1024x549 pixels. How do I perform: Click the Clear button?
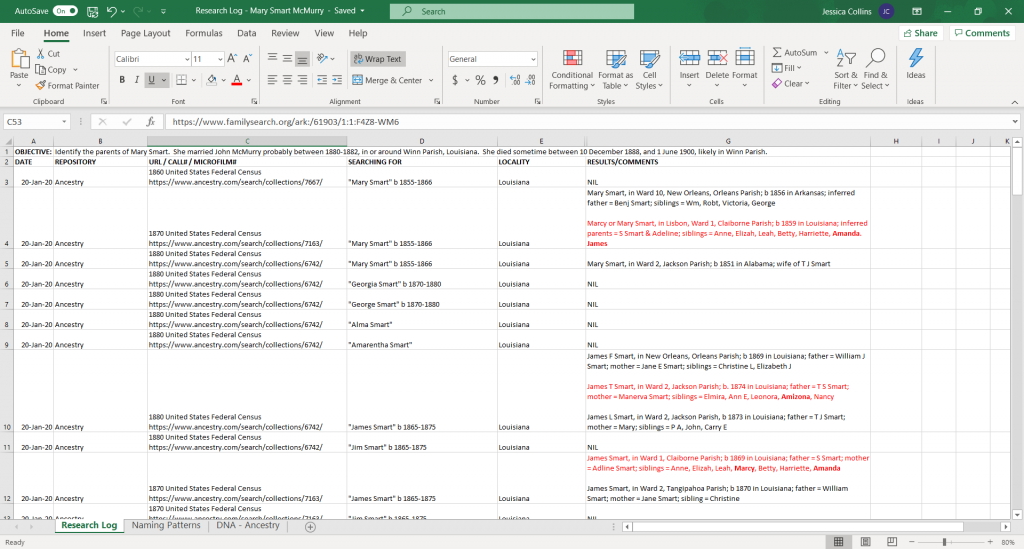[790, 84]
